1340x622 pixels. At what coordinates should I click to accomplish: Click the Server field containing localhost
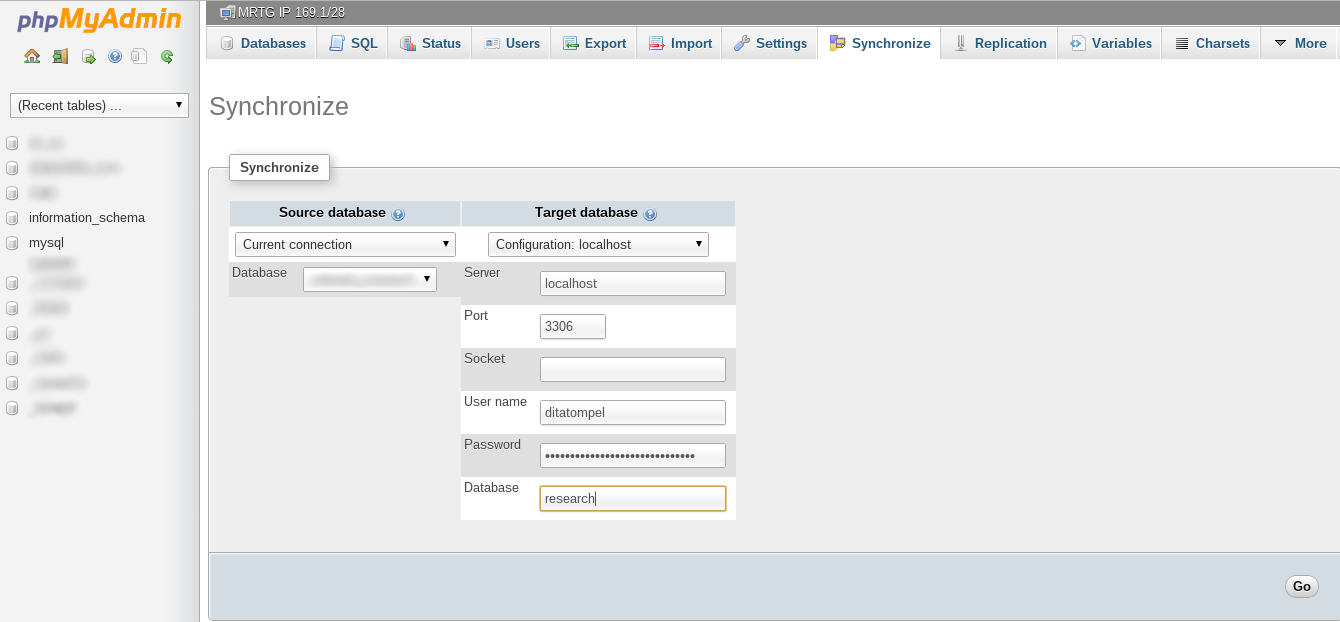[x=632, y=283]
